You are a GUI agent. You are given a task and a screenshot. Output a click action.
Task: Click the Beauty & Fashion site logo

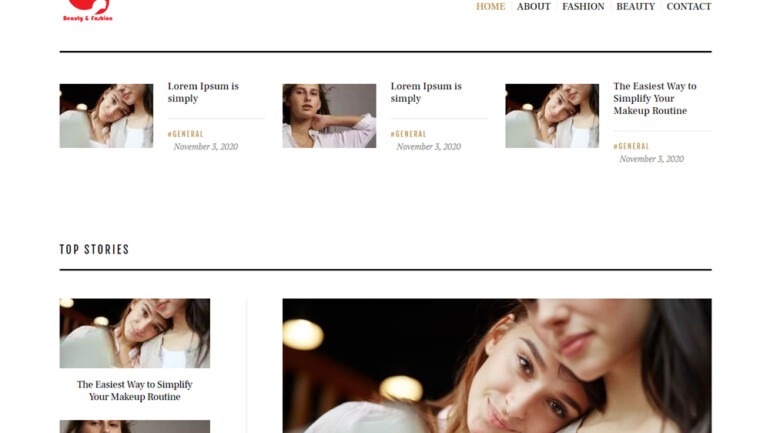point(88,10)
